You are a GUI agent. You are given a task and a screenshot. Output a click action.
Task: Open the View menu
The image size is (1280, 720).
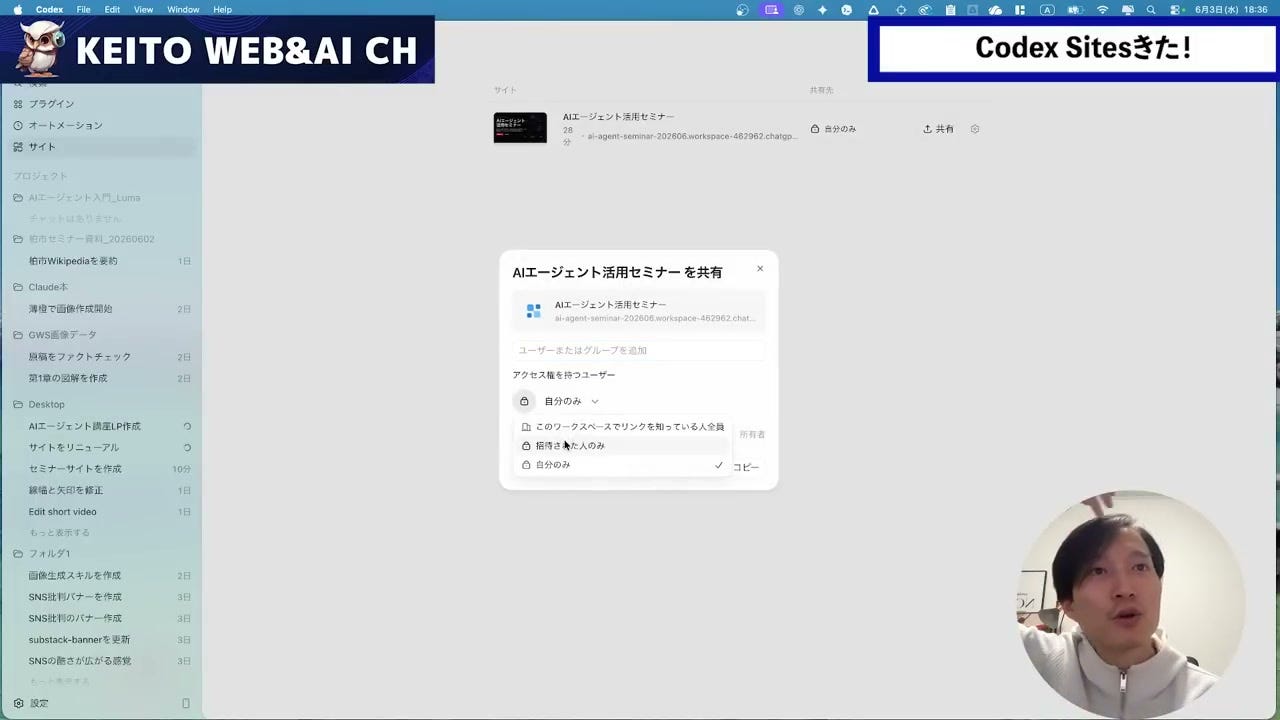click(x=143, y=9)
